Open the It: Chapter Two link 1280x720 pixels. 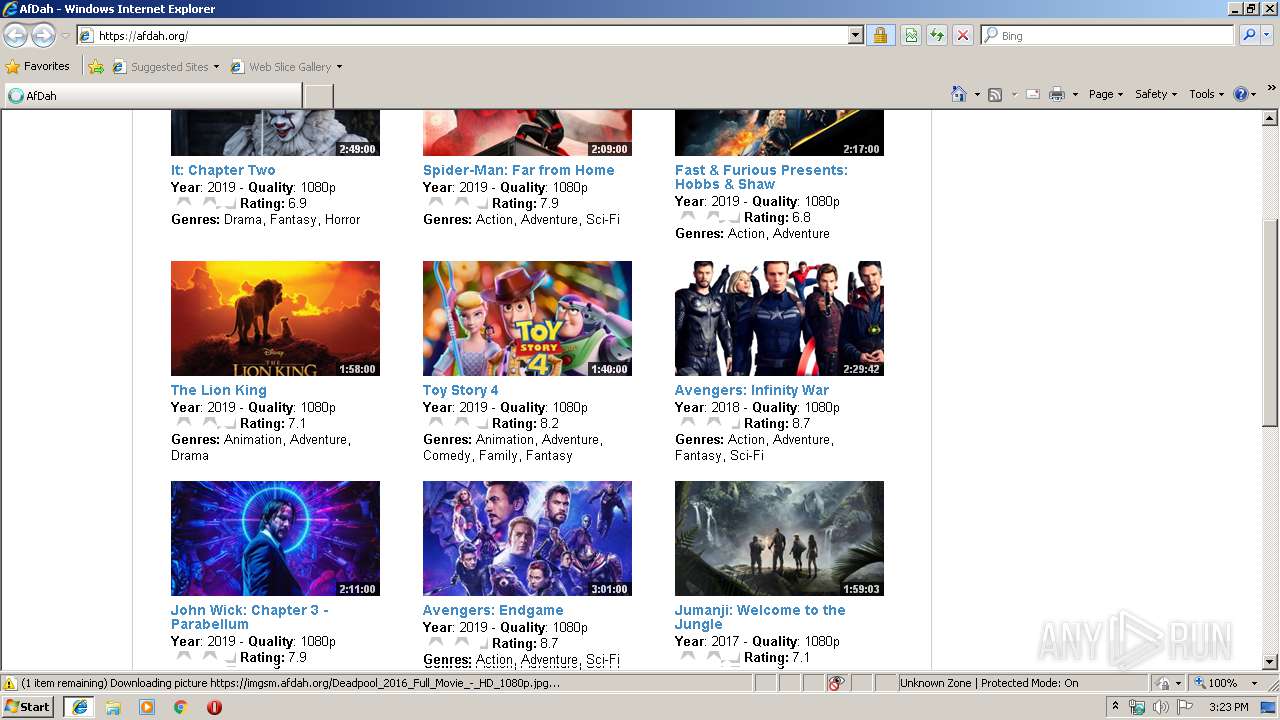(x=223, y=170)
